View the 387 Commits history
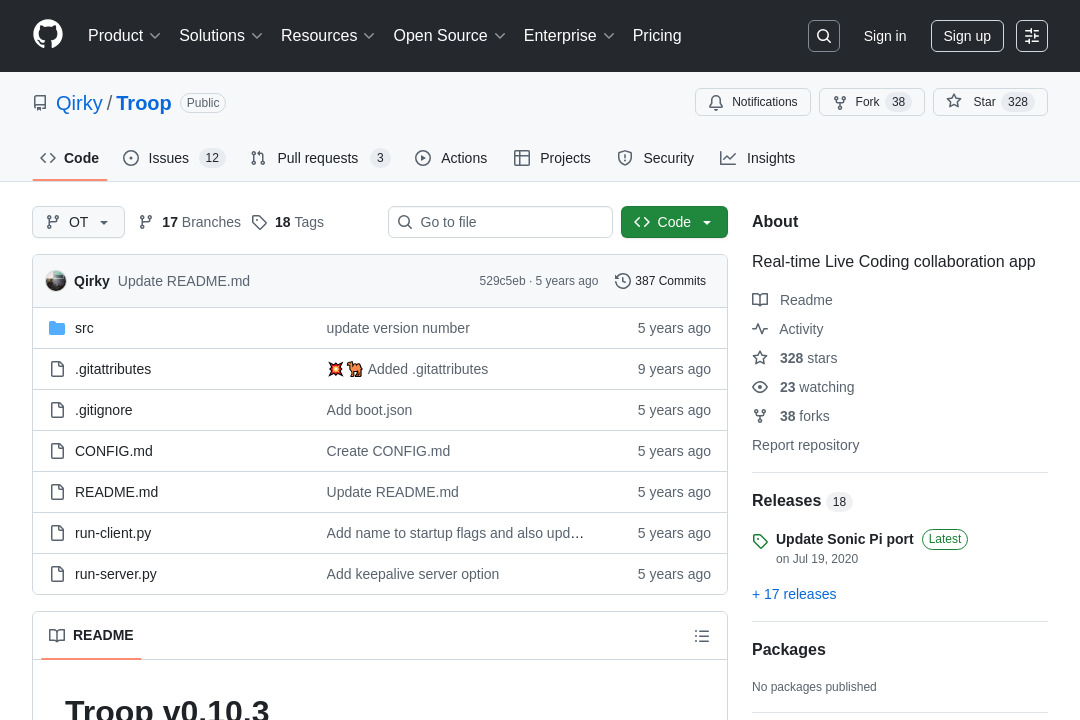This screenshot has width=1080, height=720. pyautogui.click(x=661, y=281)
